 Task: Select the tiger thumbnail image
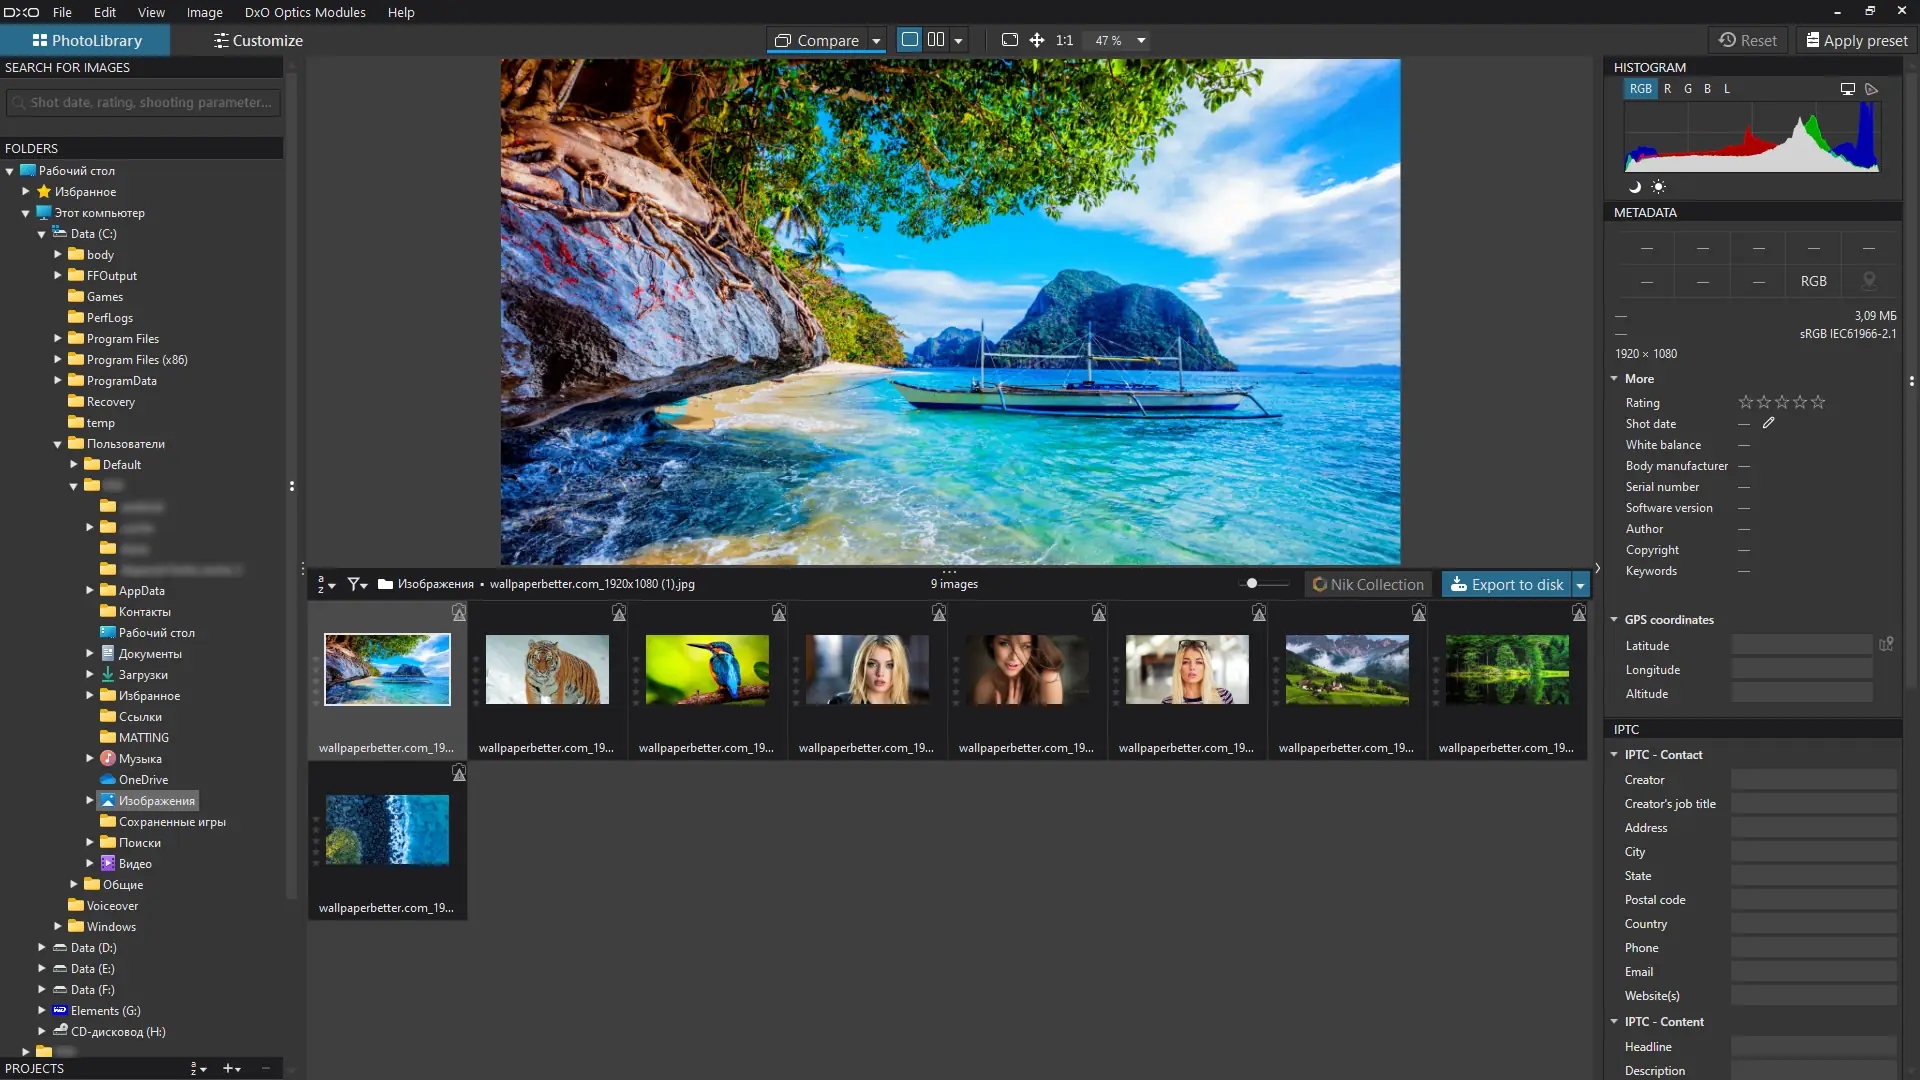tap(547, 669)
